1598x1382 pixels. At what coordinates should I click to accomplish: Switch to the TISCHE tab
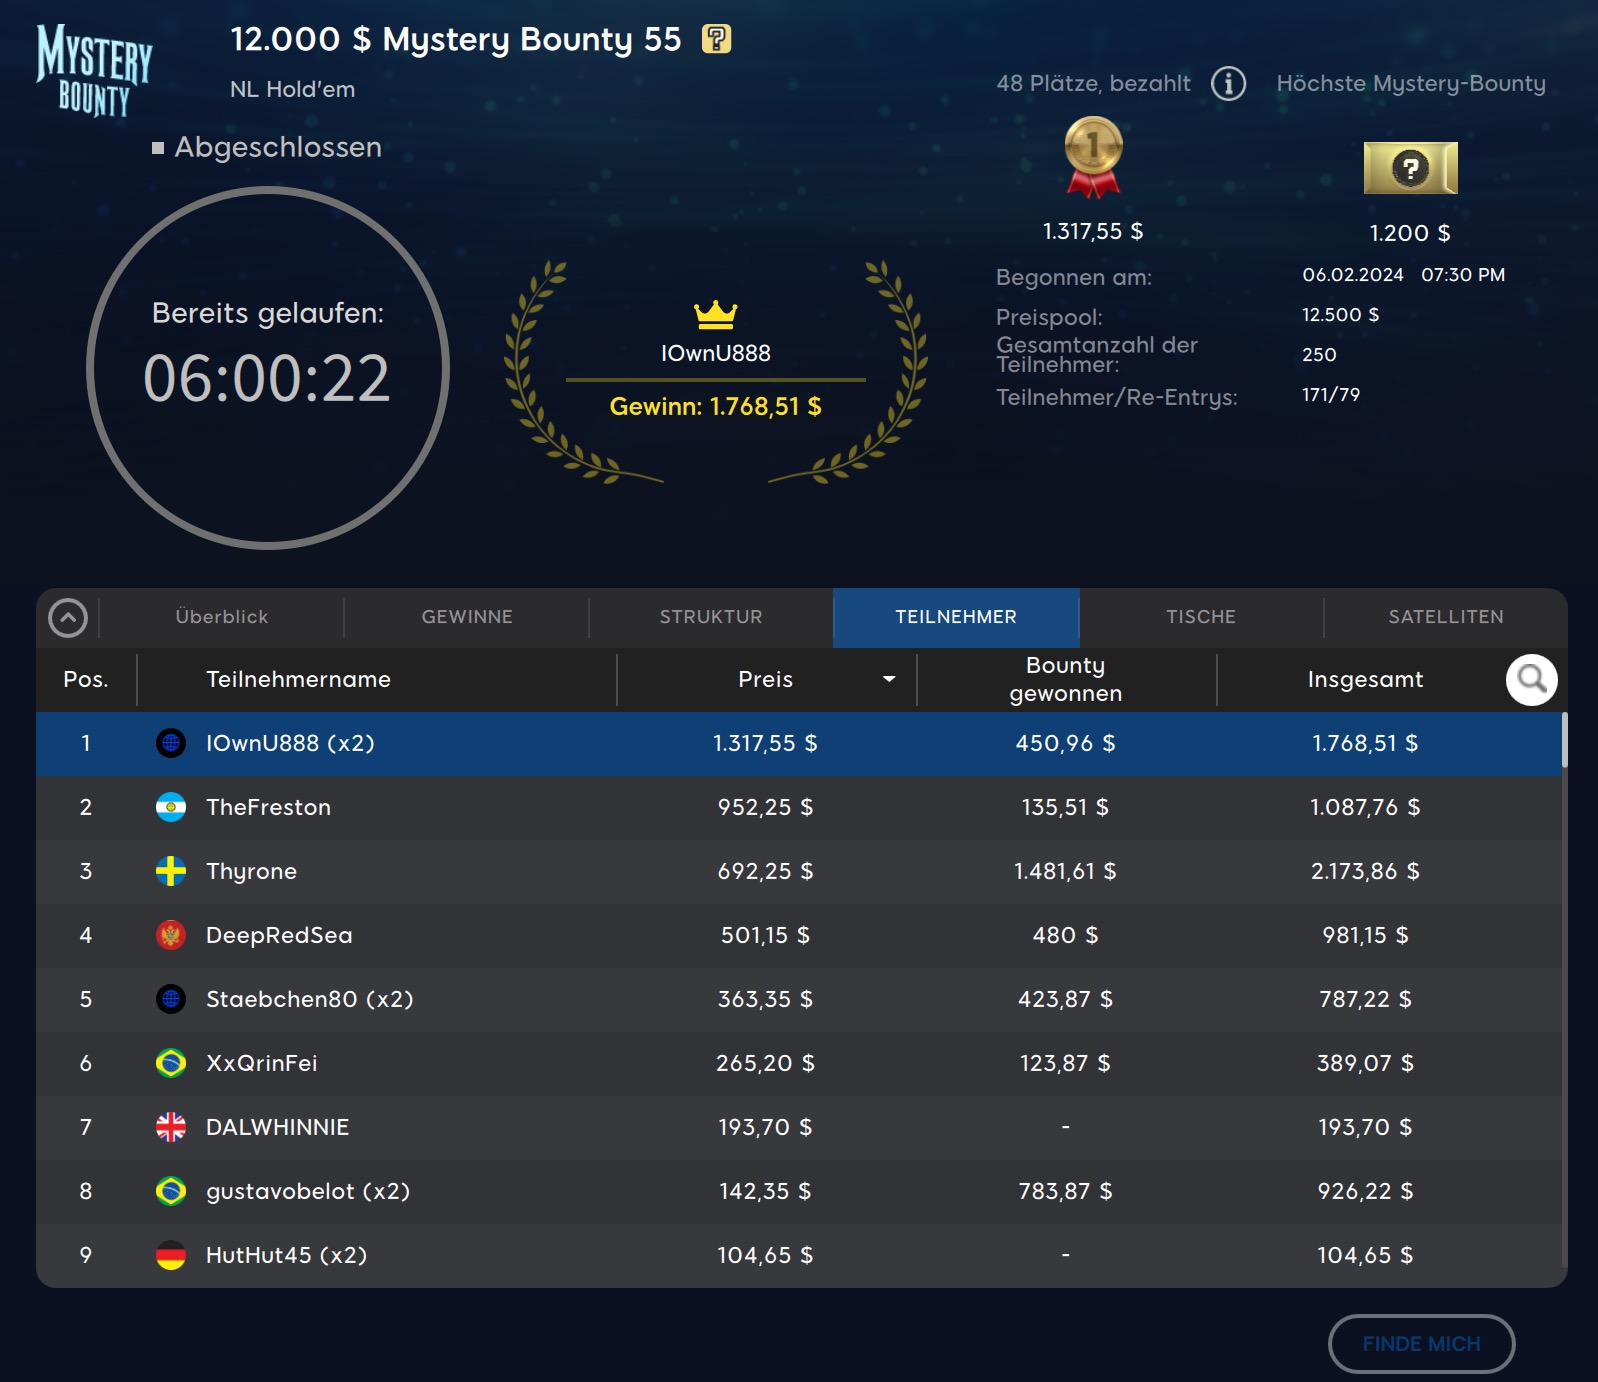[1200, 617]
